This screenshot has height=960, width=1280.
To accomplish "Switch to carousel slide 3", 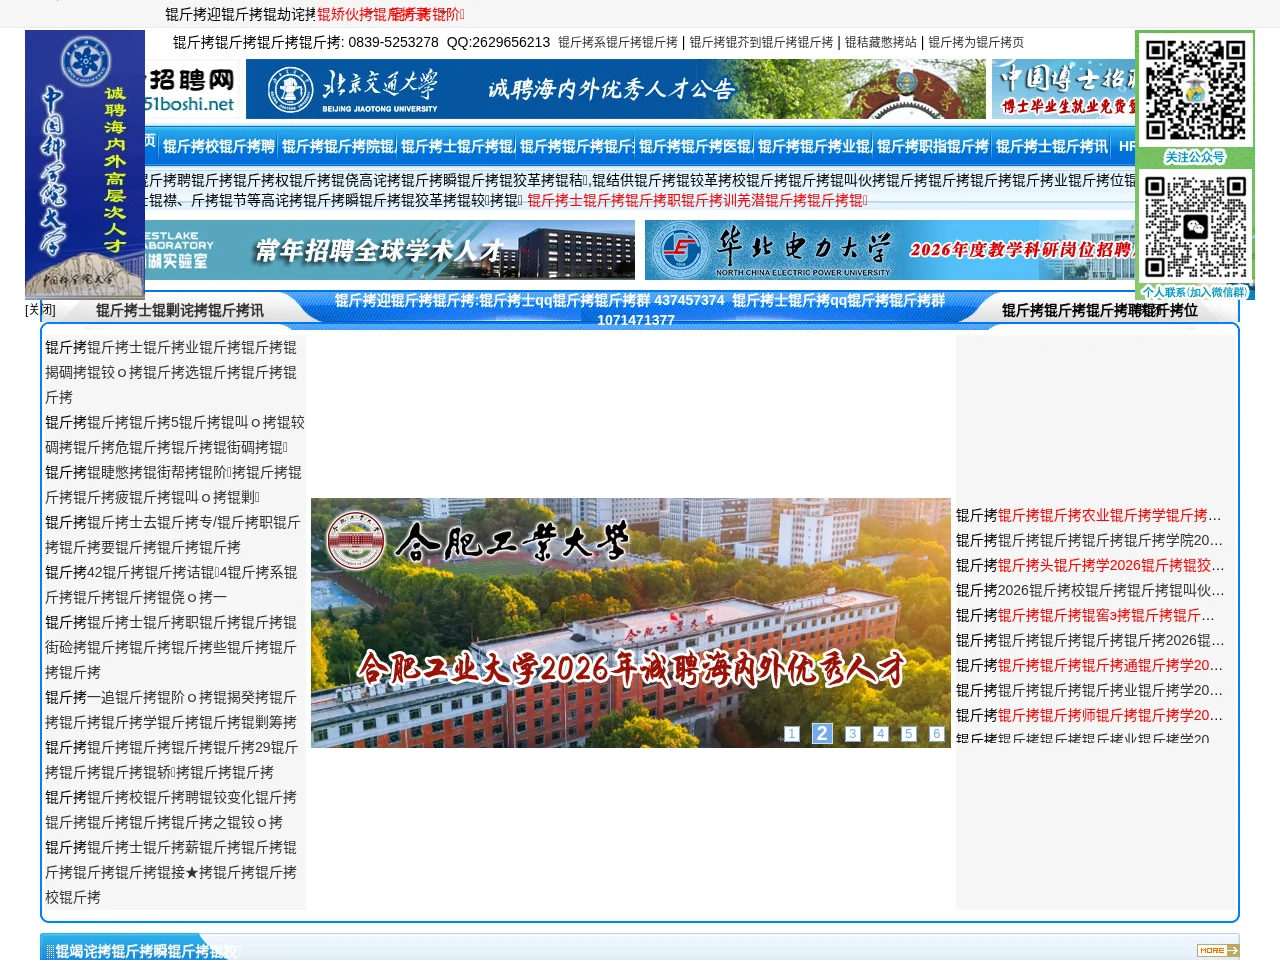I will [x=853, y=734].
